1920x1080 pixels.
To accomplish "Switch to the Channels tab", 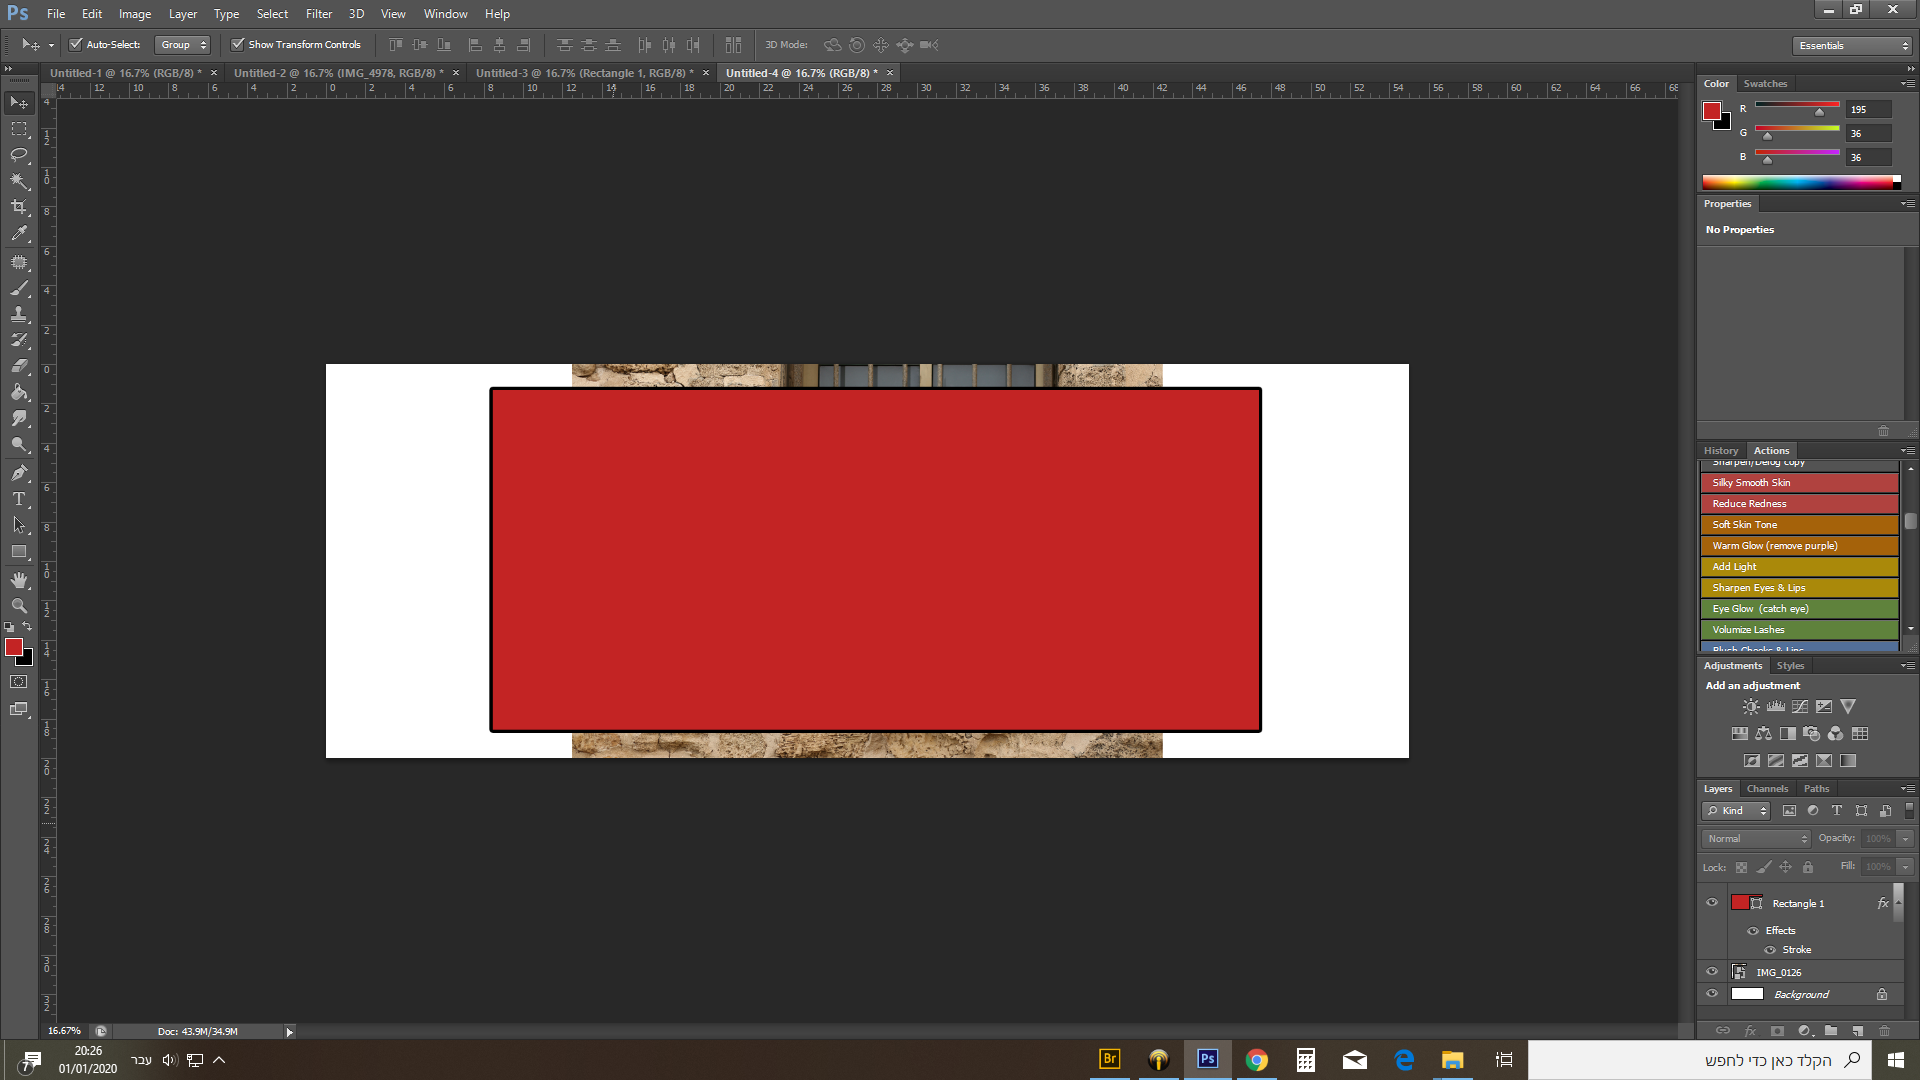I will (1767, 788).
